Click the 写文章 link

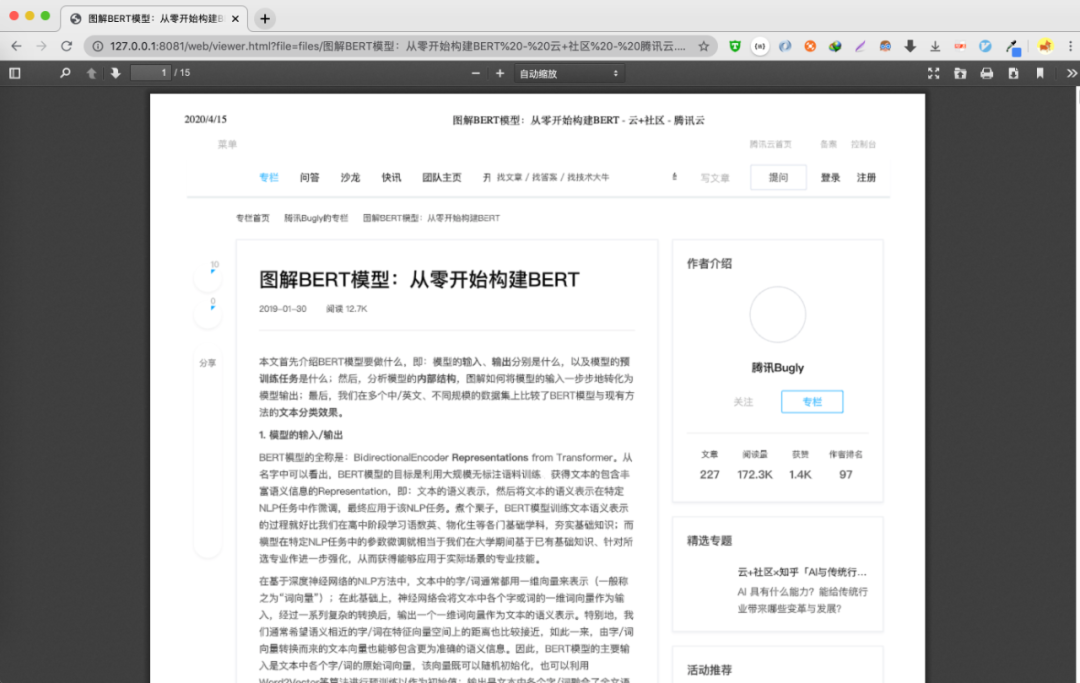coord(715,178)
